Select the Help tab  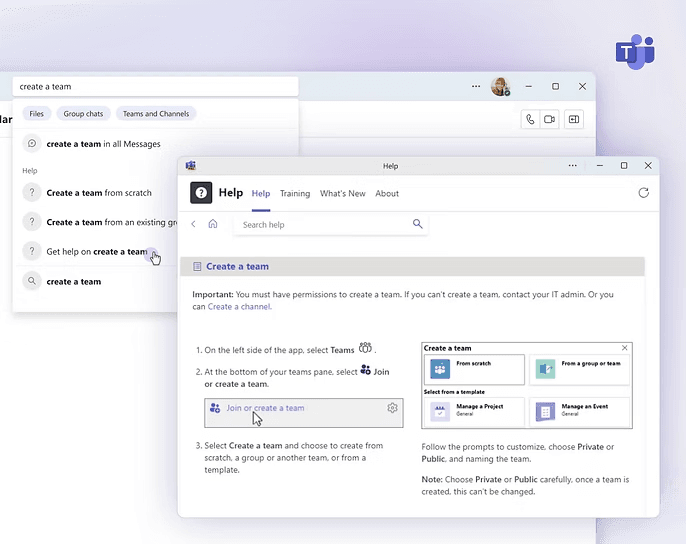click(x=261, y=193)
